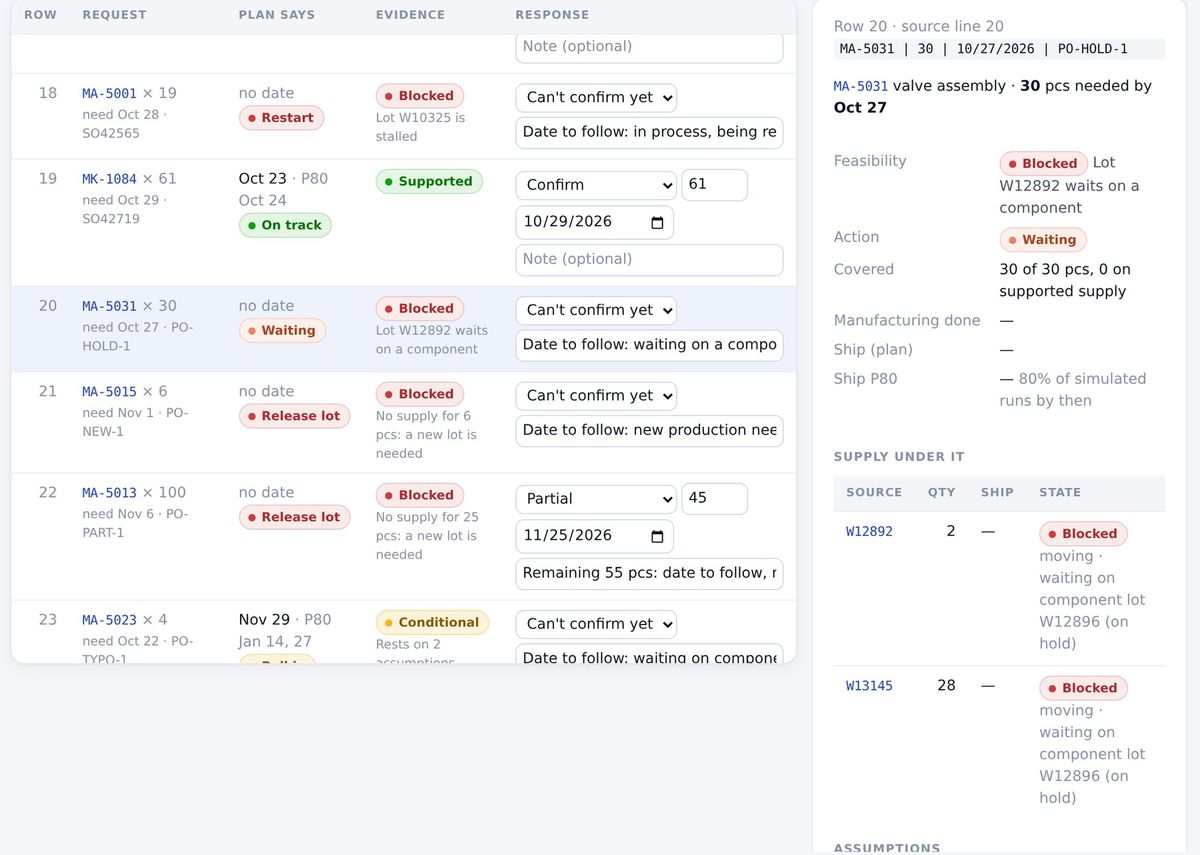Click the Blocked evidence badge in row 21
Image resolution: width=1200 pixels, height=855 pixels.
pyautogui.click(x=419, y=394)
